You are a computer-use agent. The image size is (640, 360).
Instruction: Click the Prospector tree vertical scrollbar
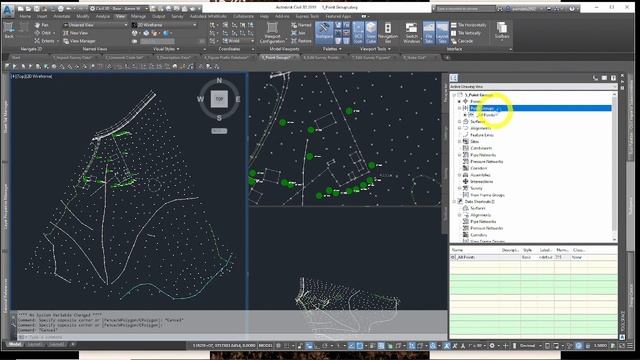[614, 167]
